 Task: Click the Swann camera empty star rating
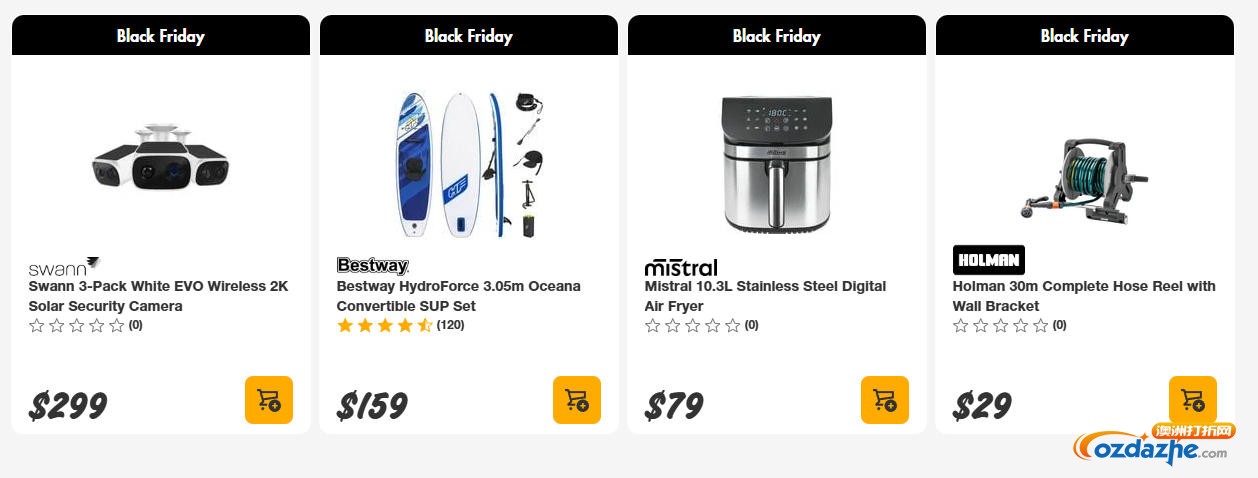(x=77, y=325)
